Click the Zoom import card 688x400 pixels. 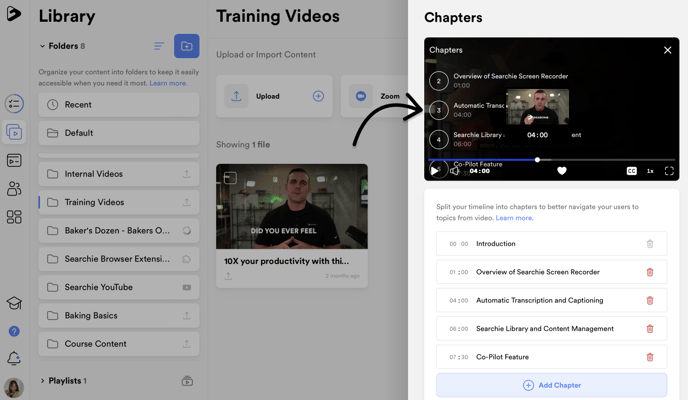(374, 96)
